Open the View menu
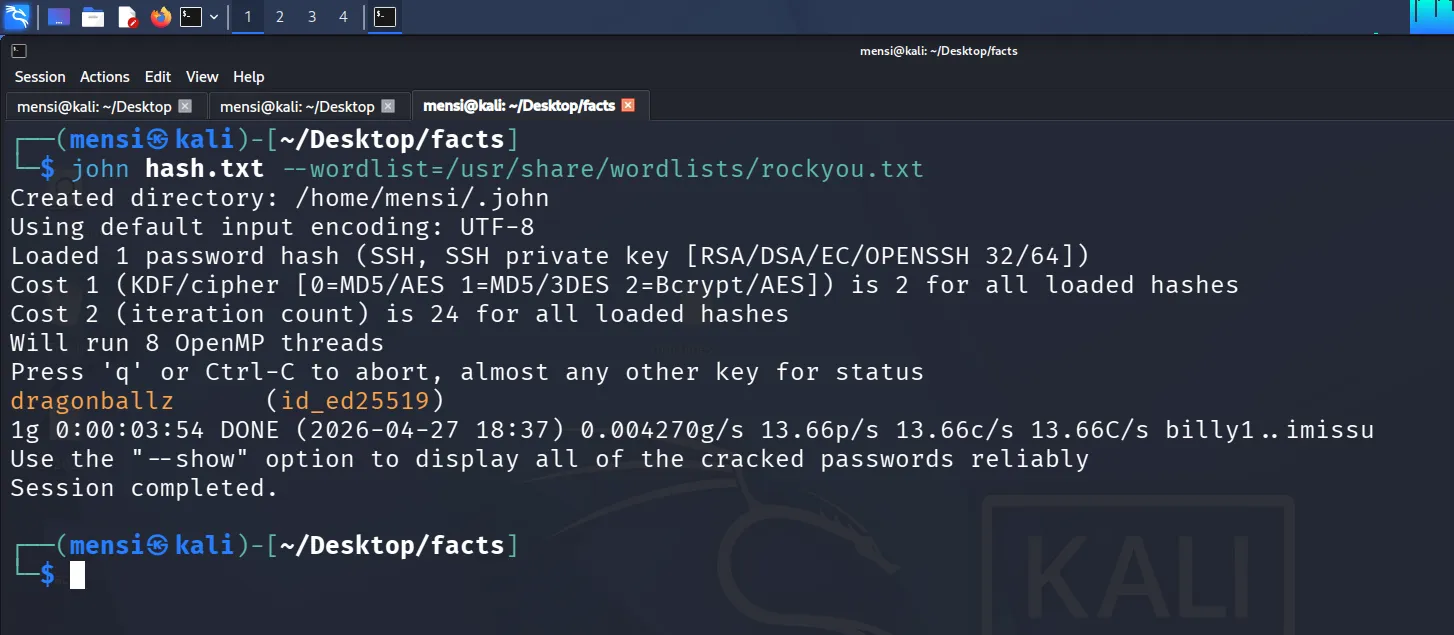 pyautogui.click(x=202, y=77)
